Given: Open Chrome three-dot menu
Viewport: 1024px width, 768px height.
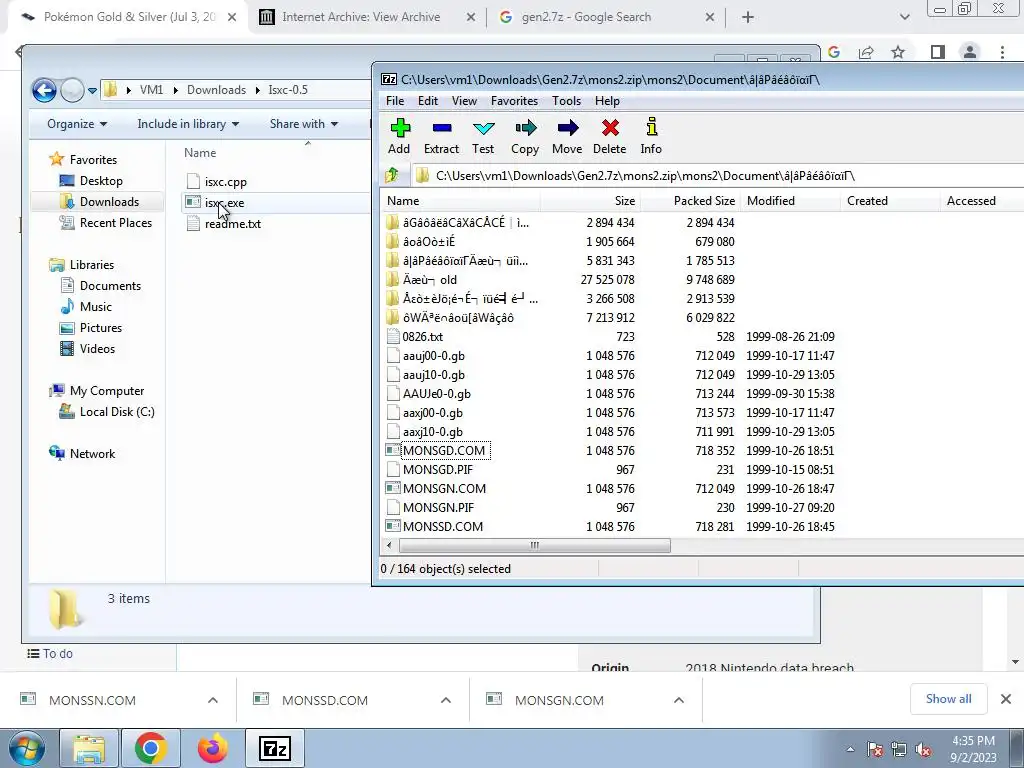Looking at the screenshot, I should 1002,52.
